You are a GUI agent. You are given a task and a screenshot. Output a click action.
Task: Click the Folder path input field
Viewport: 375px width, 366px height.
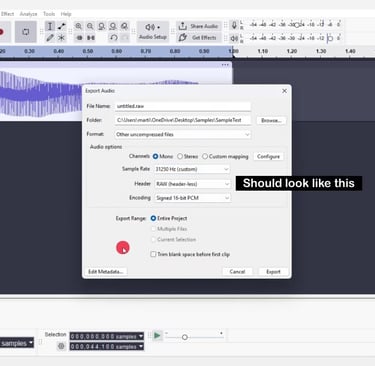[x=183, y=120]
